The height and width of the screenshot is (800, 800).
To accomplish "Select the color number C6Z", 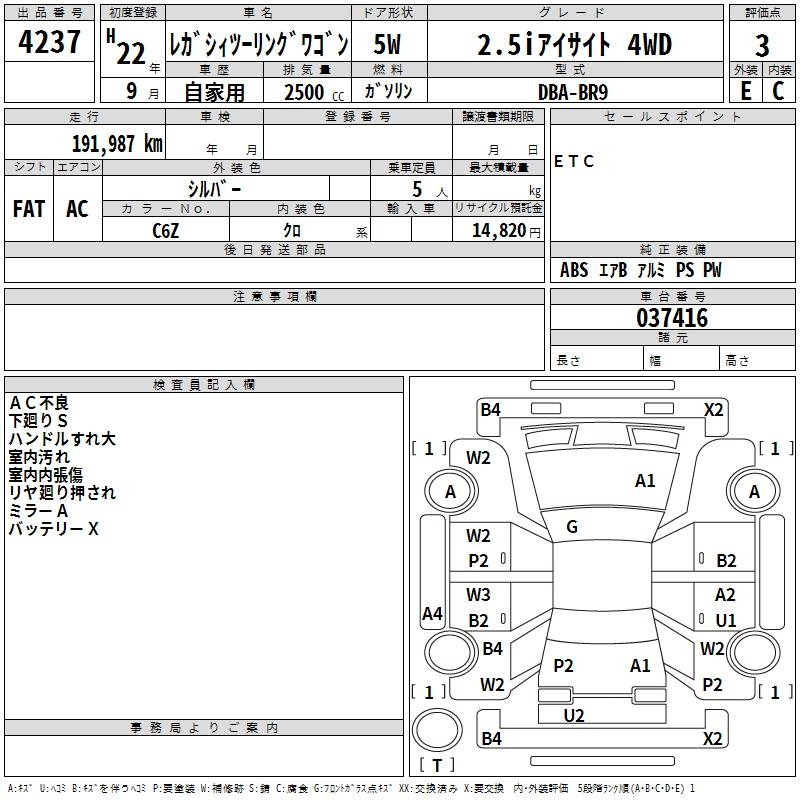I will point(165,231).
